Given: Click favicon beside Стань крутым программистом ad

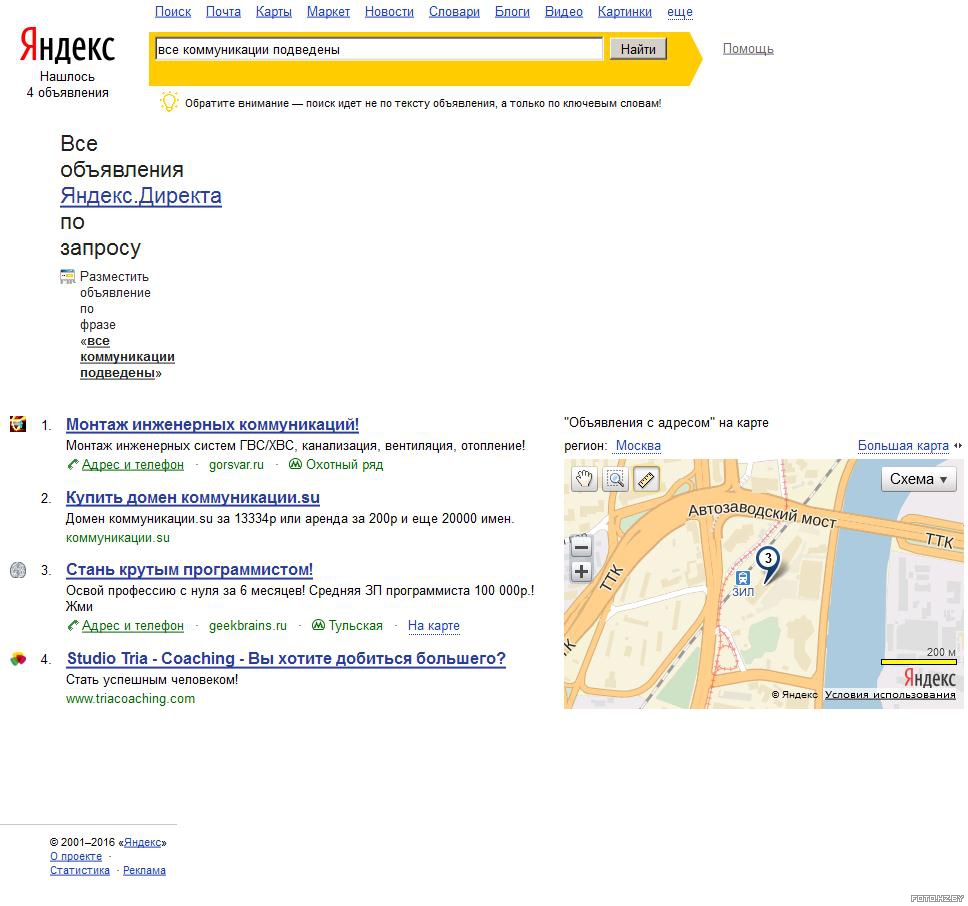Looking at the screenshot, I should tap(18, 570).
